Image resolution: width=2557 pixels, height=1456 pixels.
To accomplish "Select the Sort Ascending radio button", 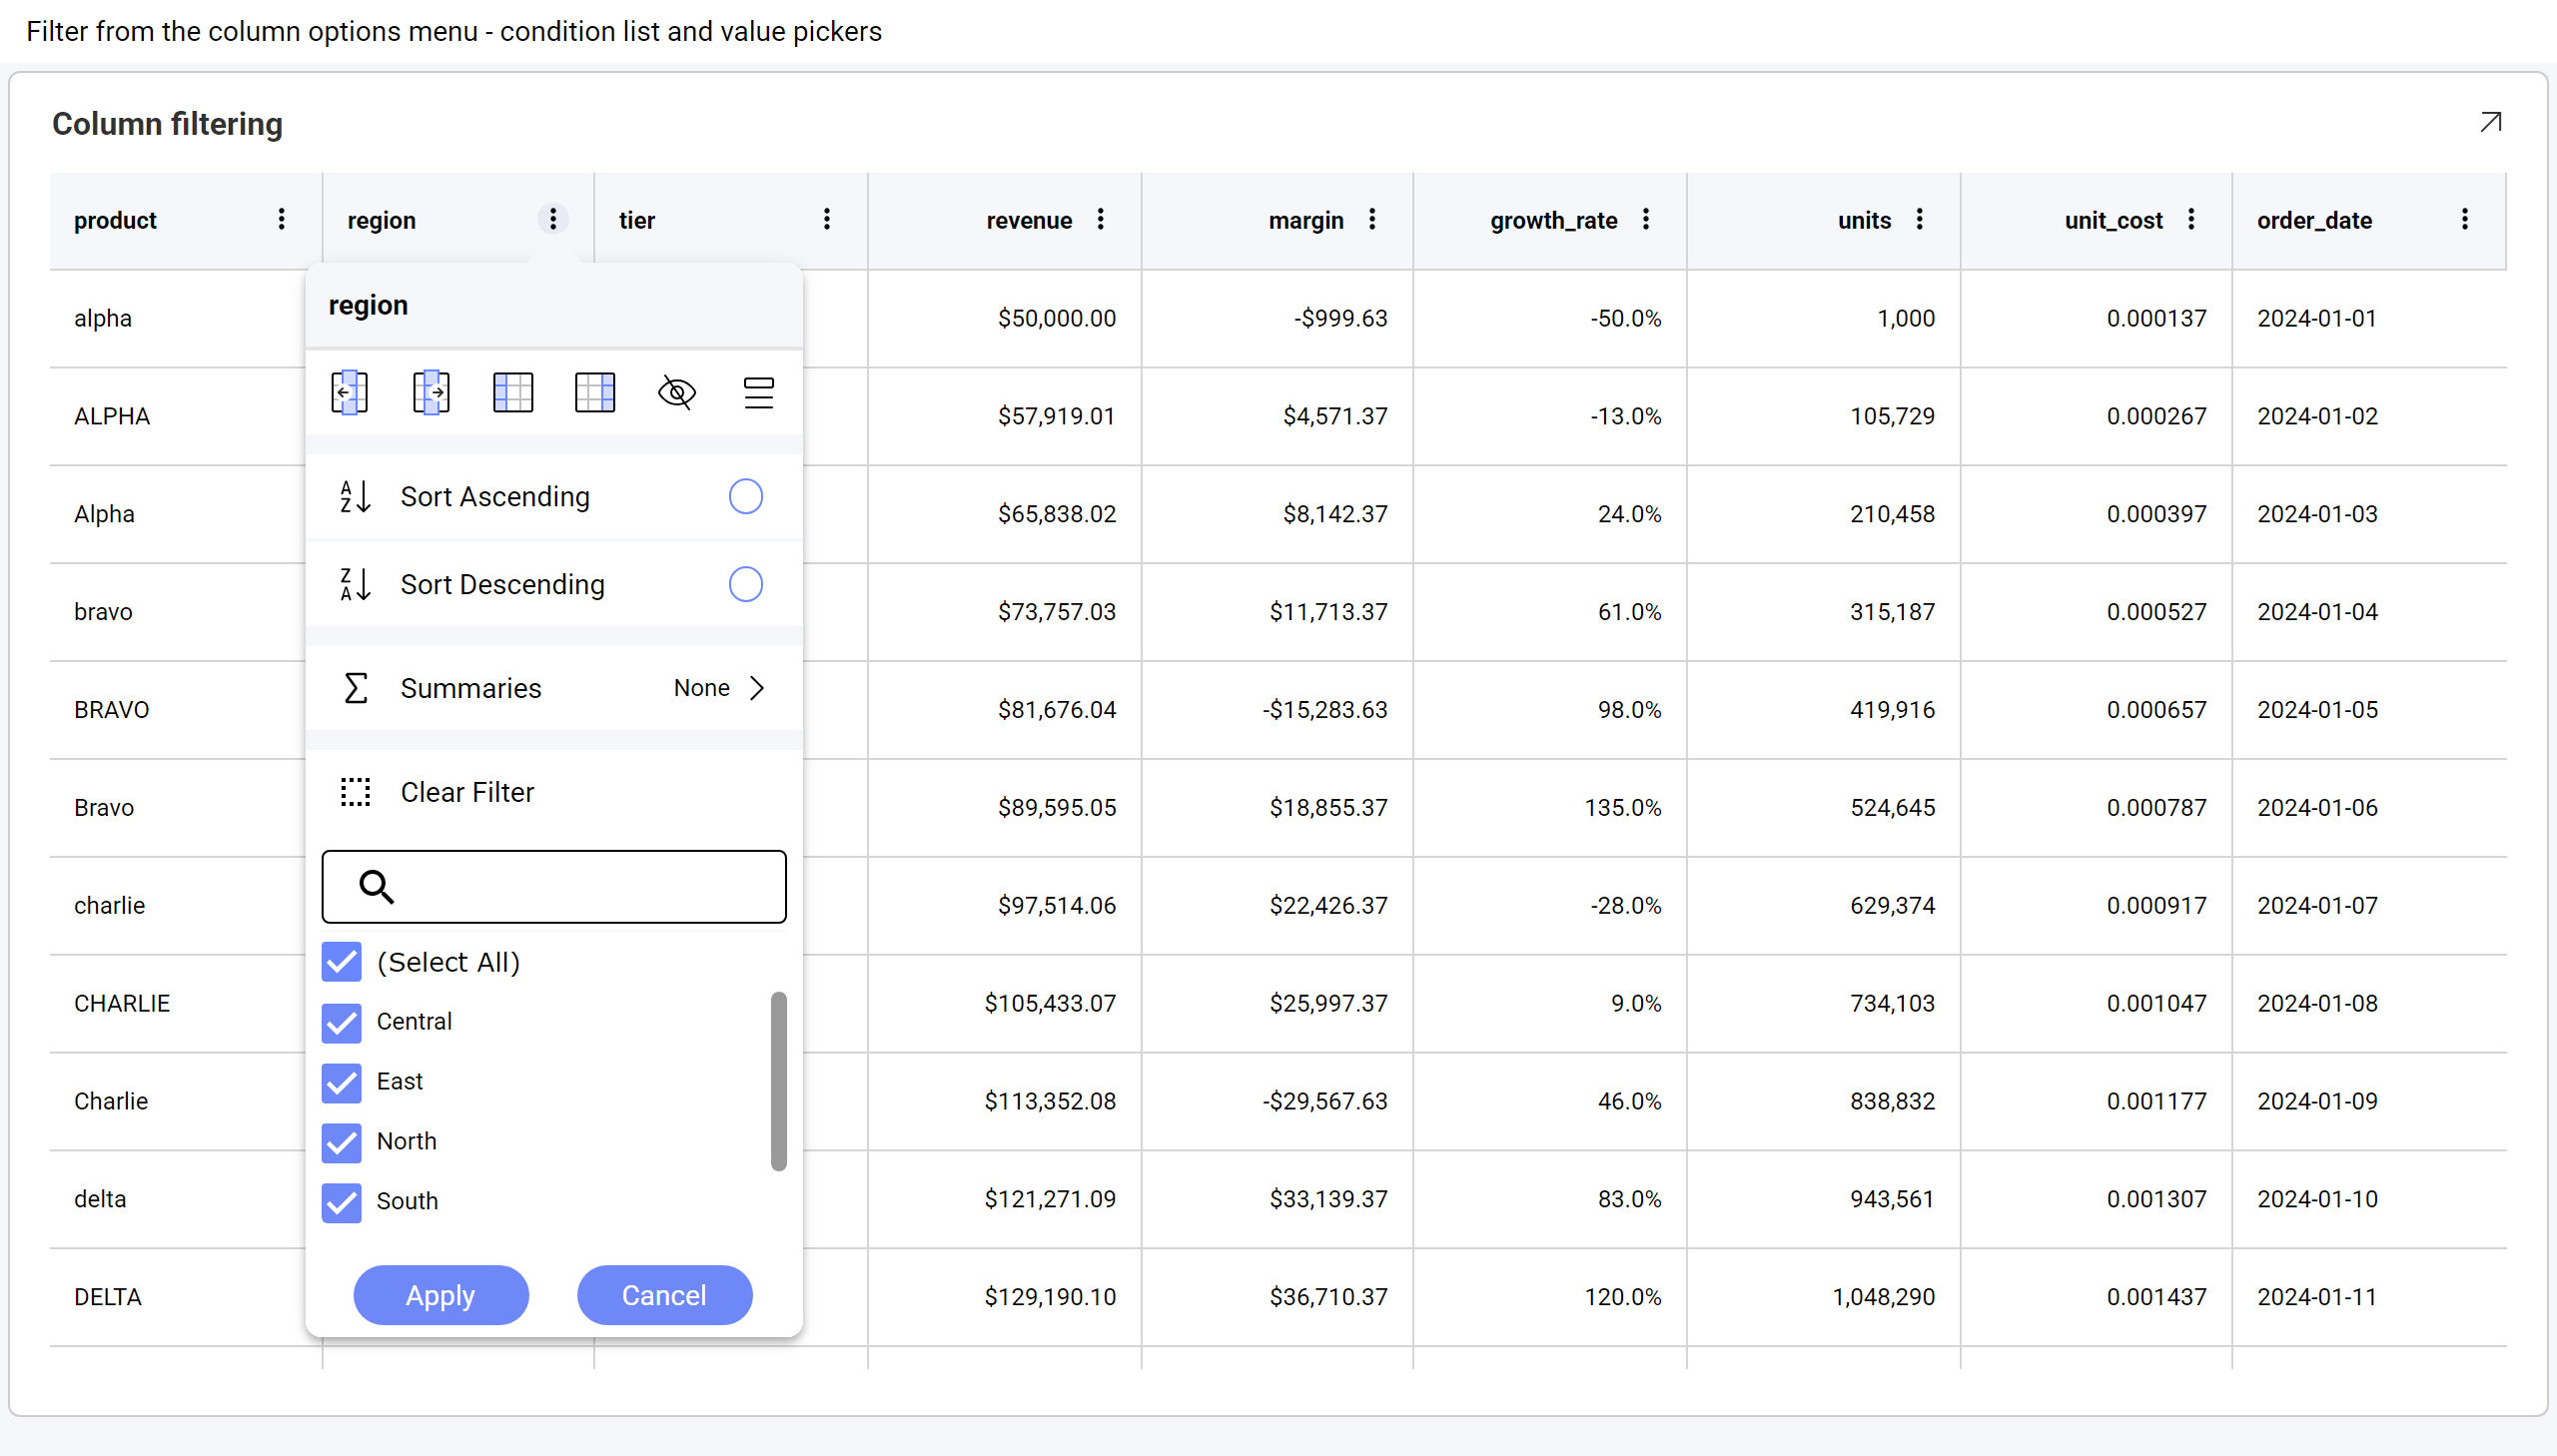I will (746, 496).
